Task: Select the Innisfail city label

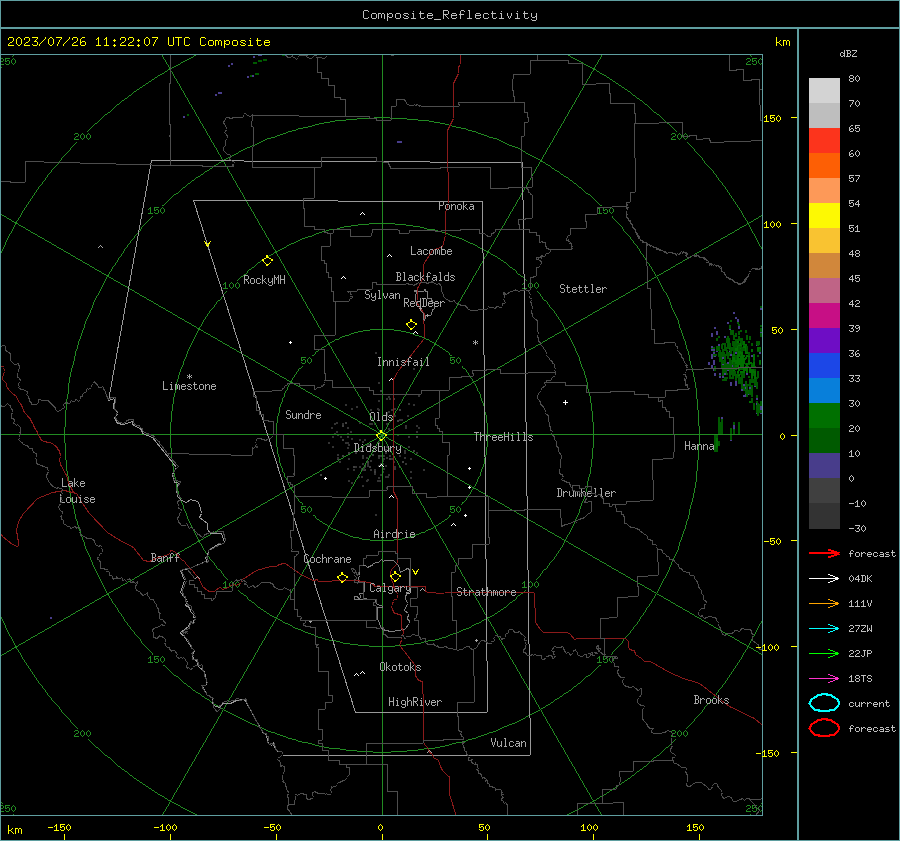Action: (403, 362)
